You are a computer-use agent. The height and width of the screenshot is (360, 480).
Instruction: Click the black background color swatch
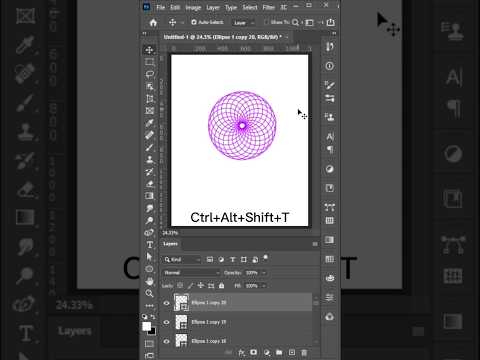tap(153, 332)
